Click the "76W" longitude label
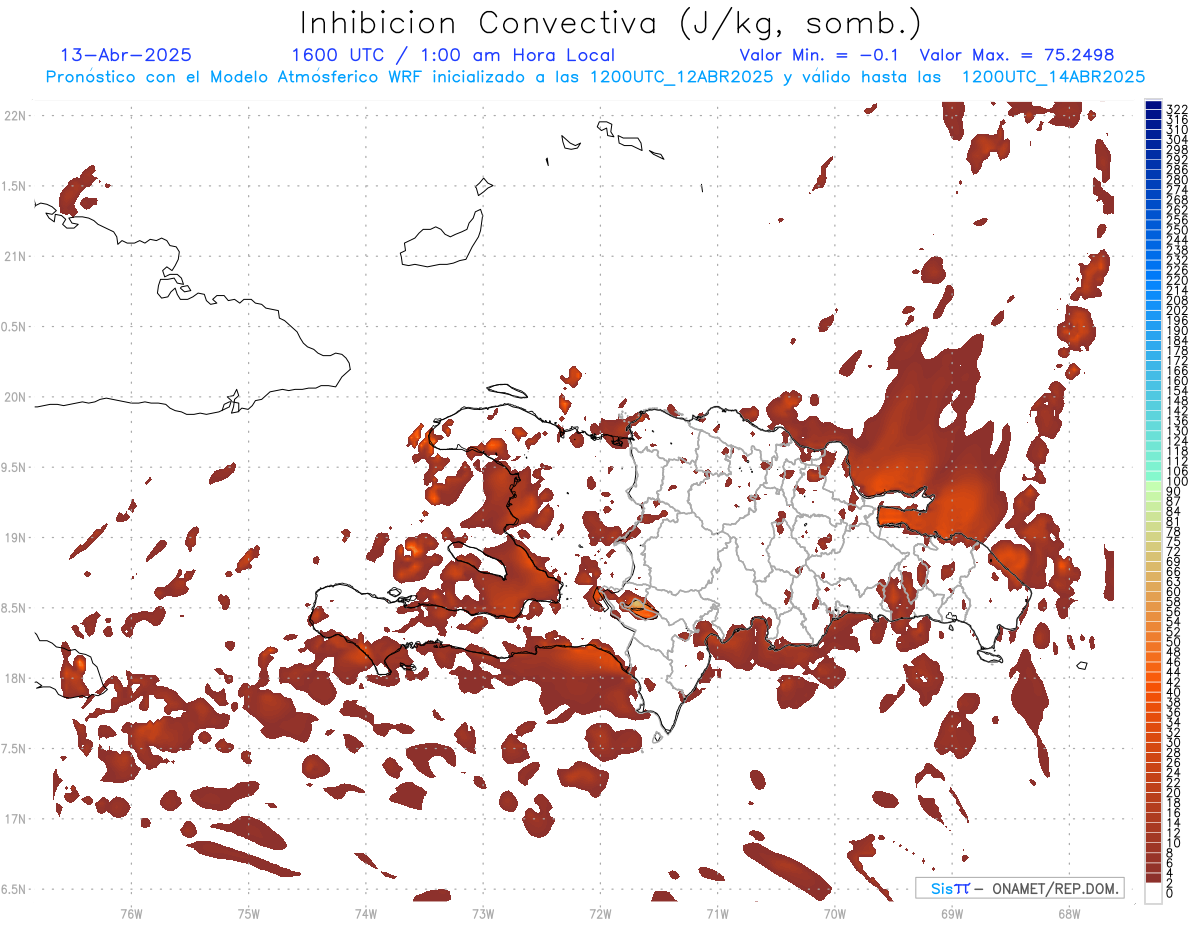Screen dimensions: 1200x927 (x=131, y=913)
